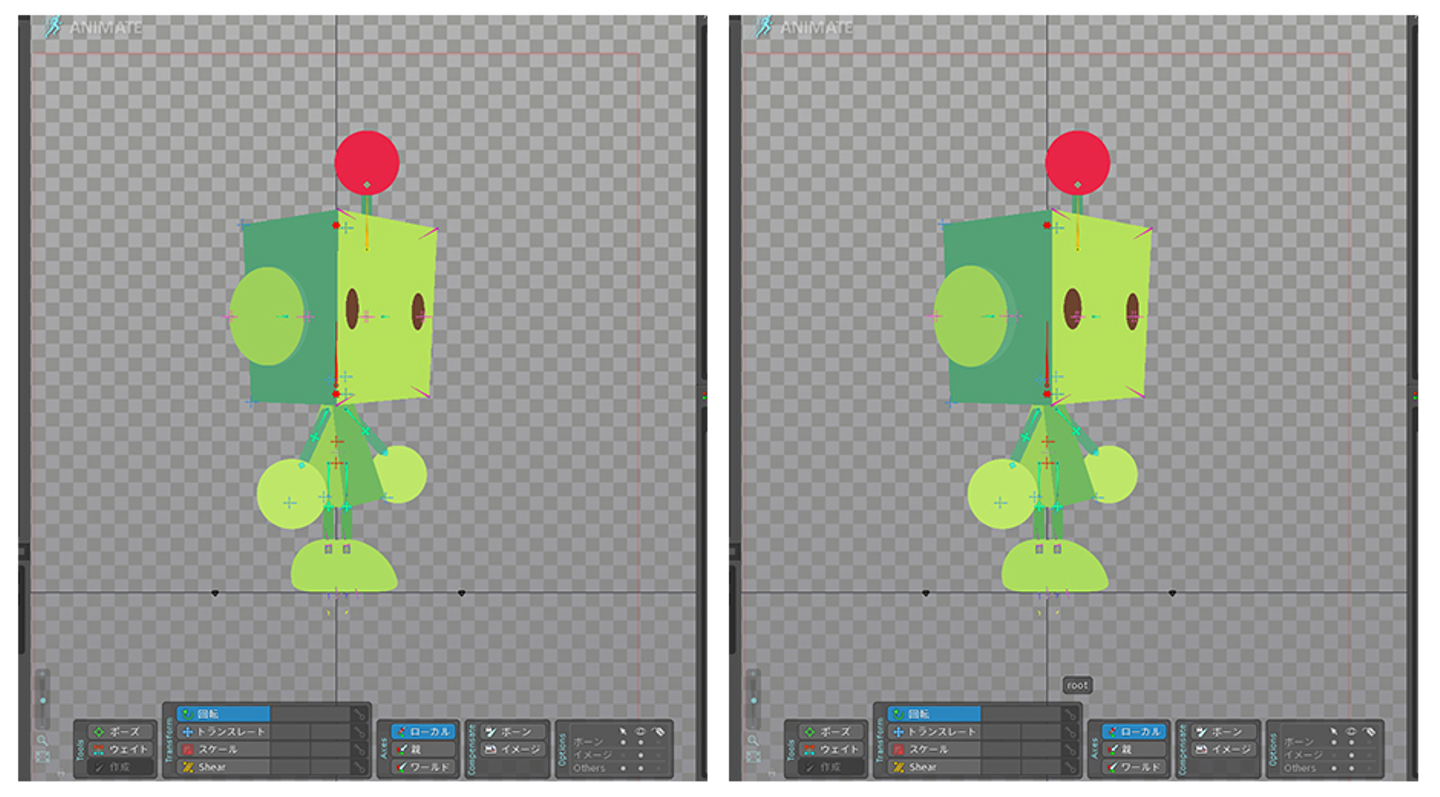This screenshot has width=1440, height=797.
Task: Set axes to 親 in the right screenshot
Action: [1134, 749]
